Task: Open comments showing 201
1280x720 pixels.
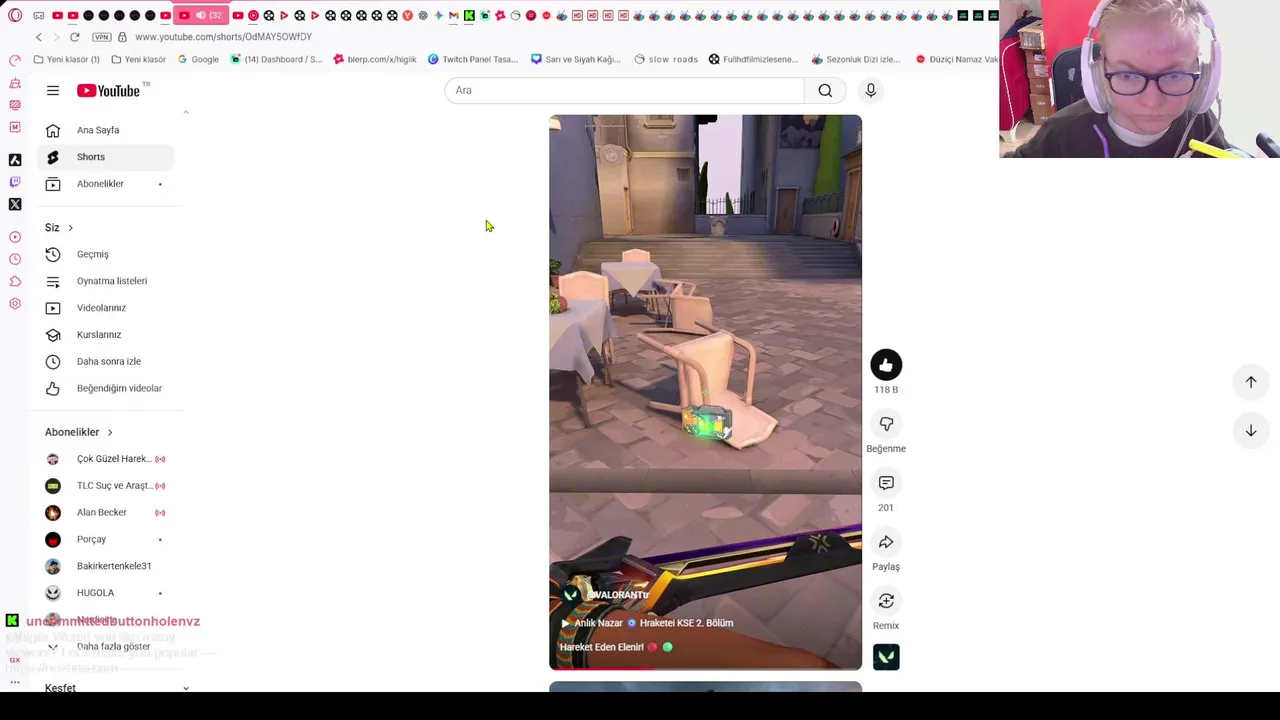Action: pyautogui.click(x=886, y=483)
